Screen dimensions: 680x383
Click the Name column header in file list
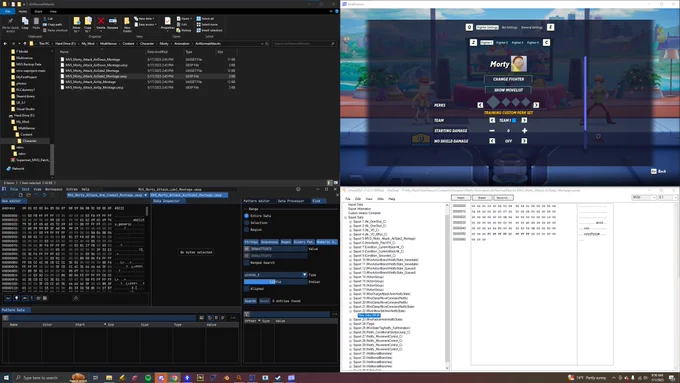[64, 52]
